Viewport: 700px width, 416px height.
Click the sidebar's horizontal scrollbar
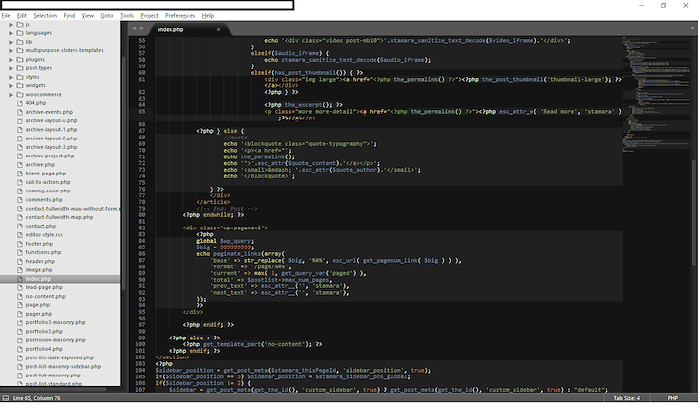(x=54, y=389)
